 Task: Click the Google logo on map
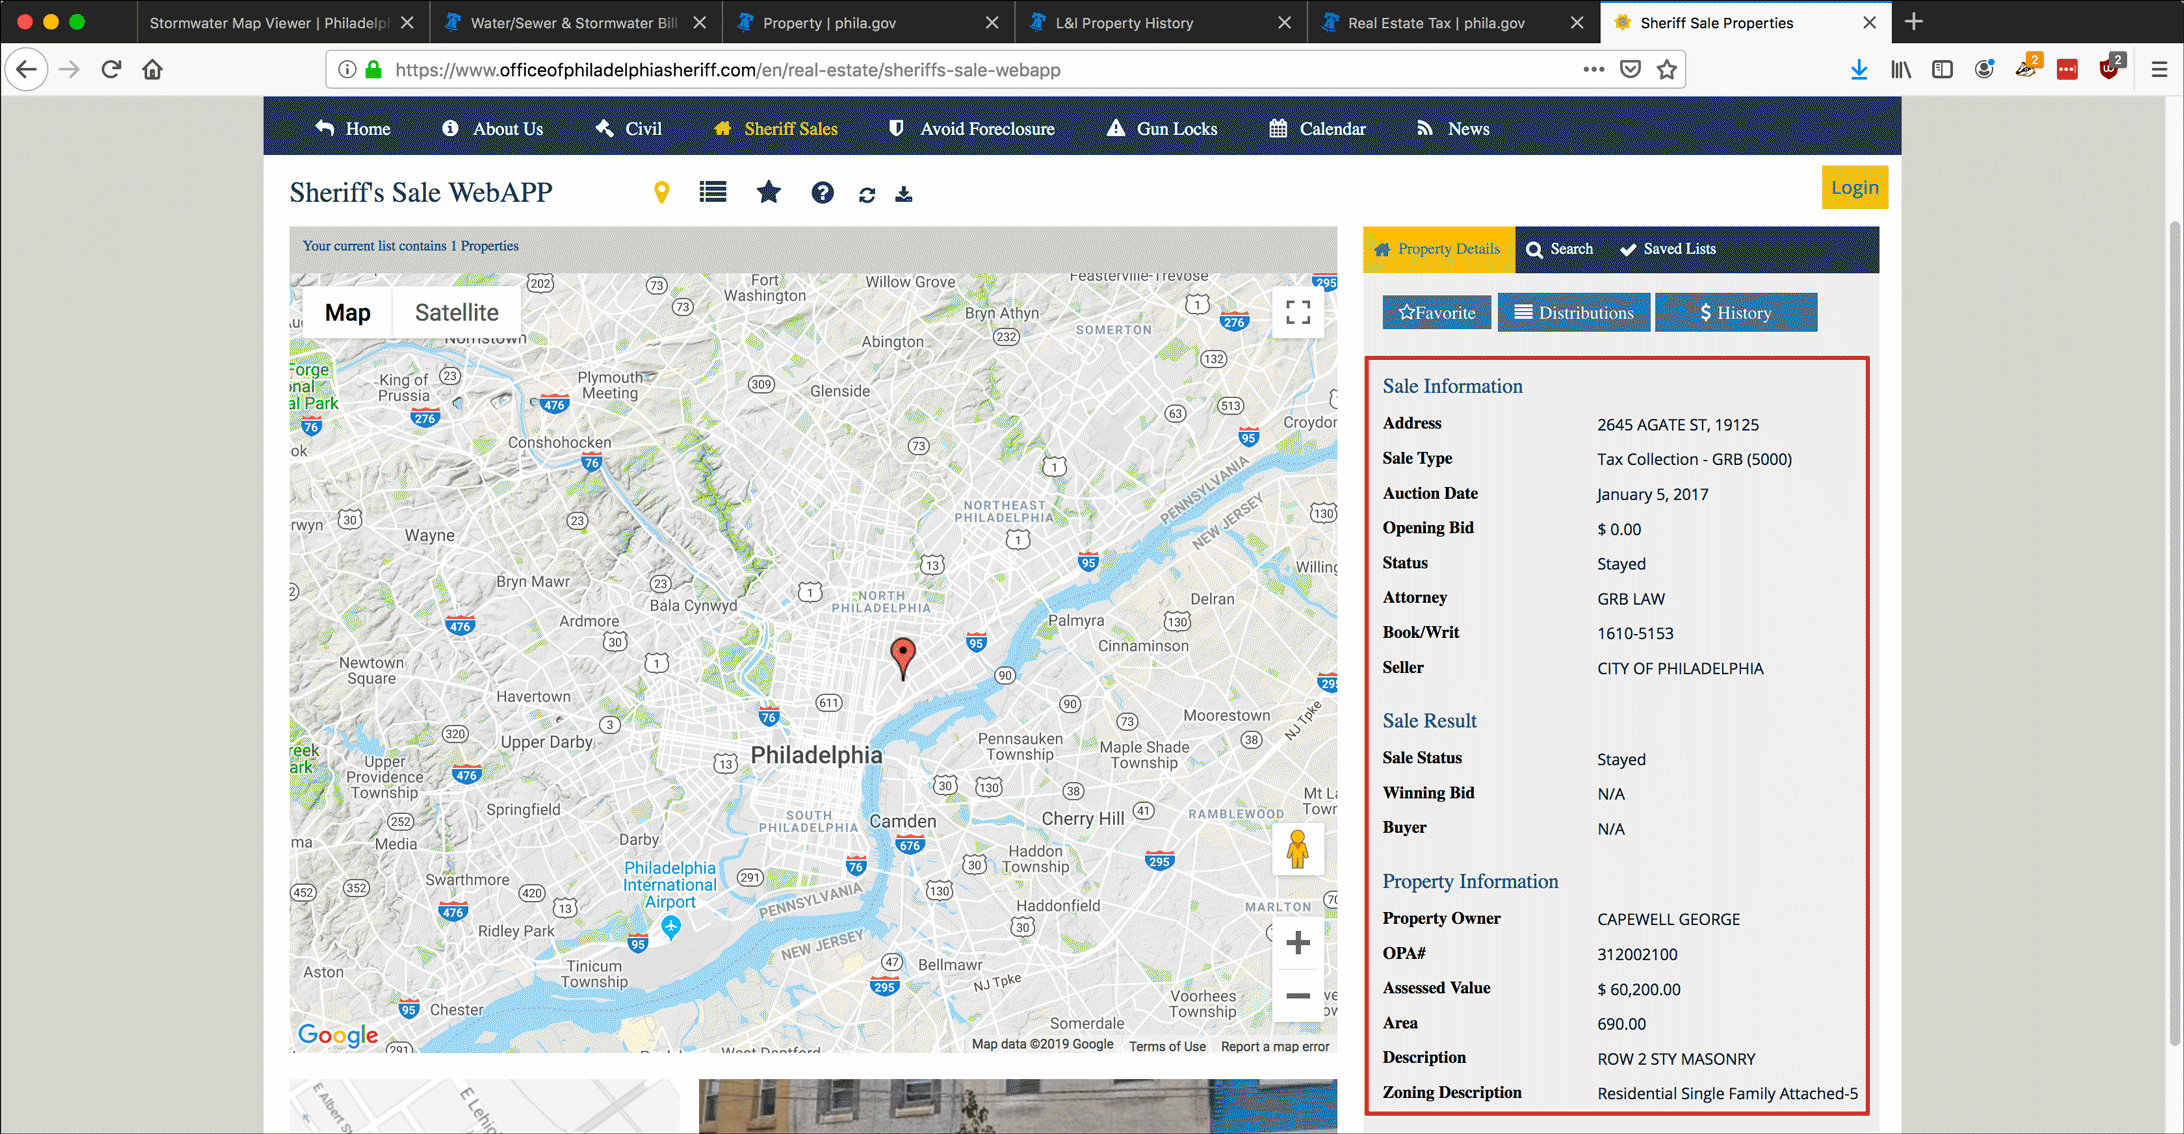coord(338,1035)
